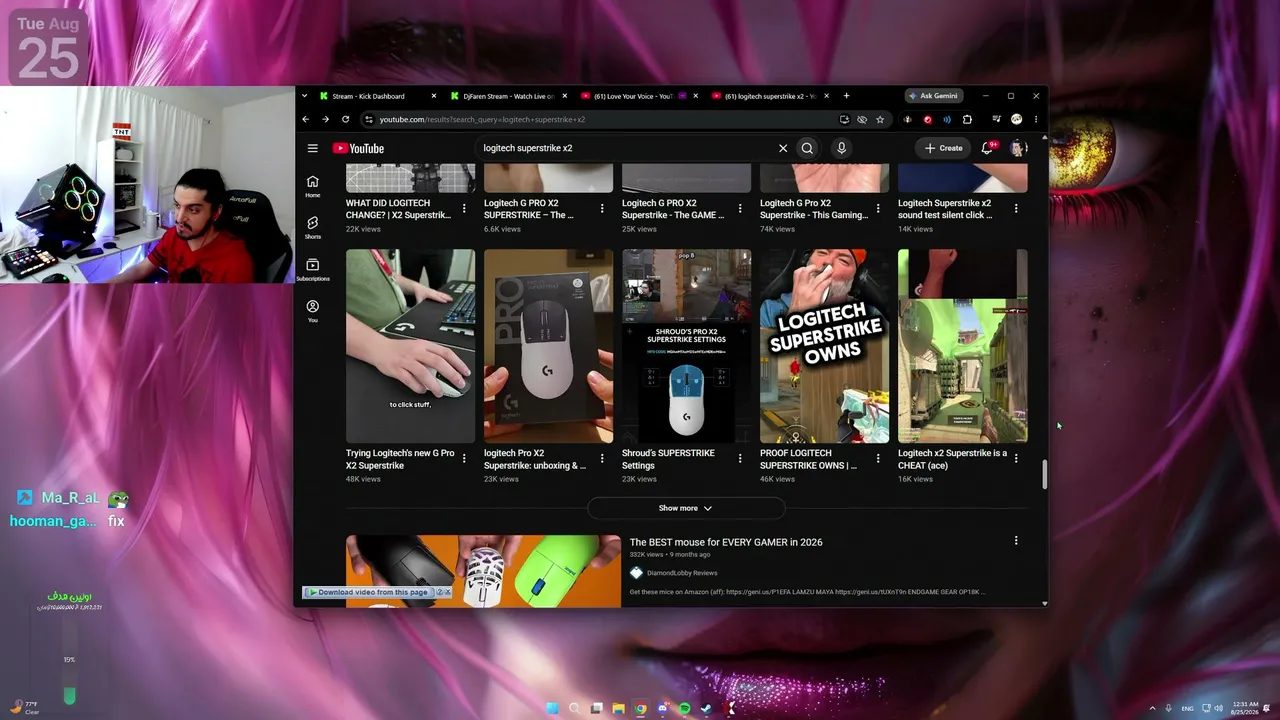Open Shroud's Pro X2 Superstrike Settings thumbnail
The image size is (1280, 720).
(686, 346)
